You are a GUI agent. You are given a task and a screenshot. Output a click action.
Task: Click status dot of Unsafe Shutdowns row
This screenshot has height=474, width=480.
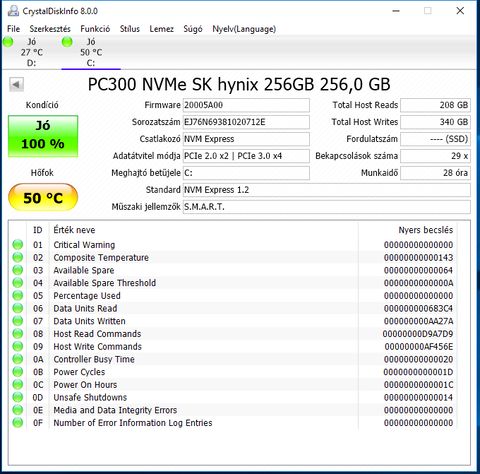(18, 397)
